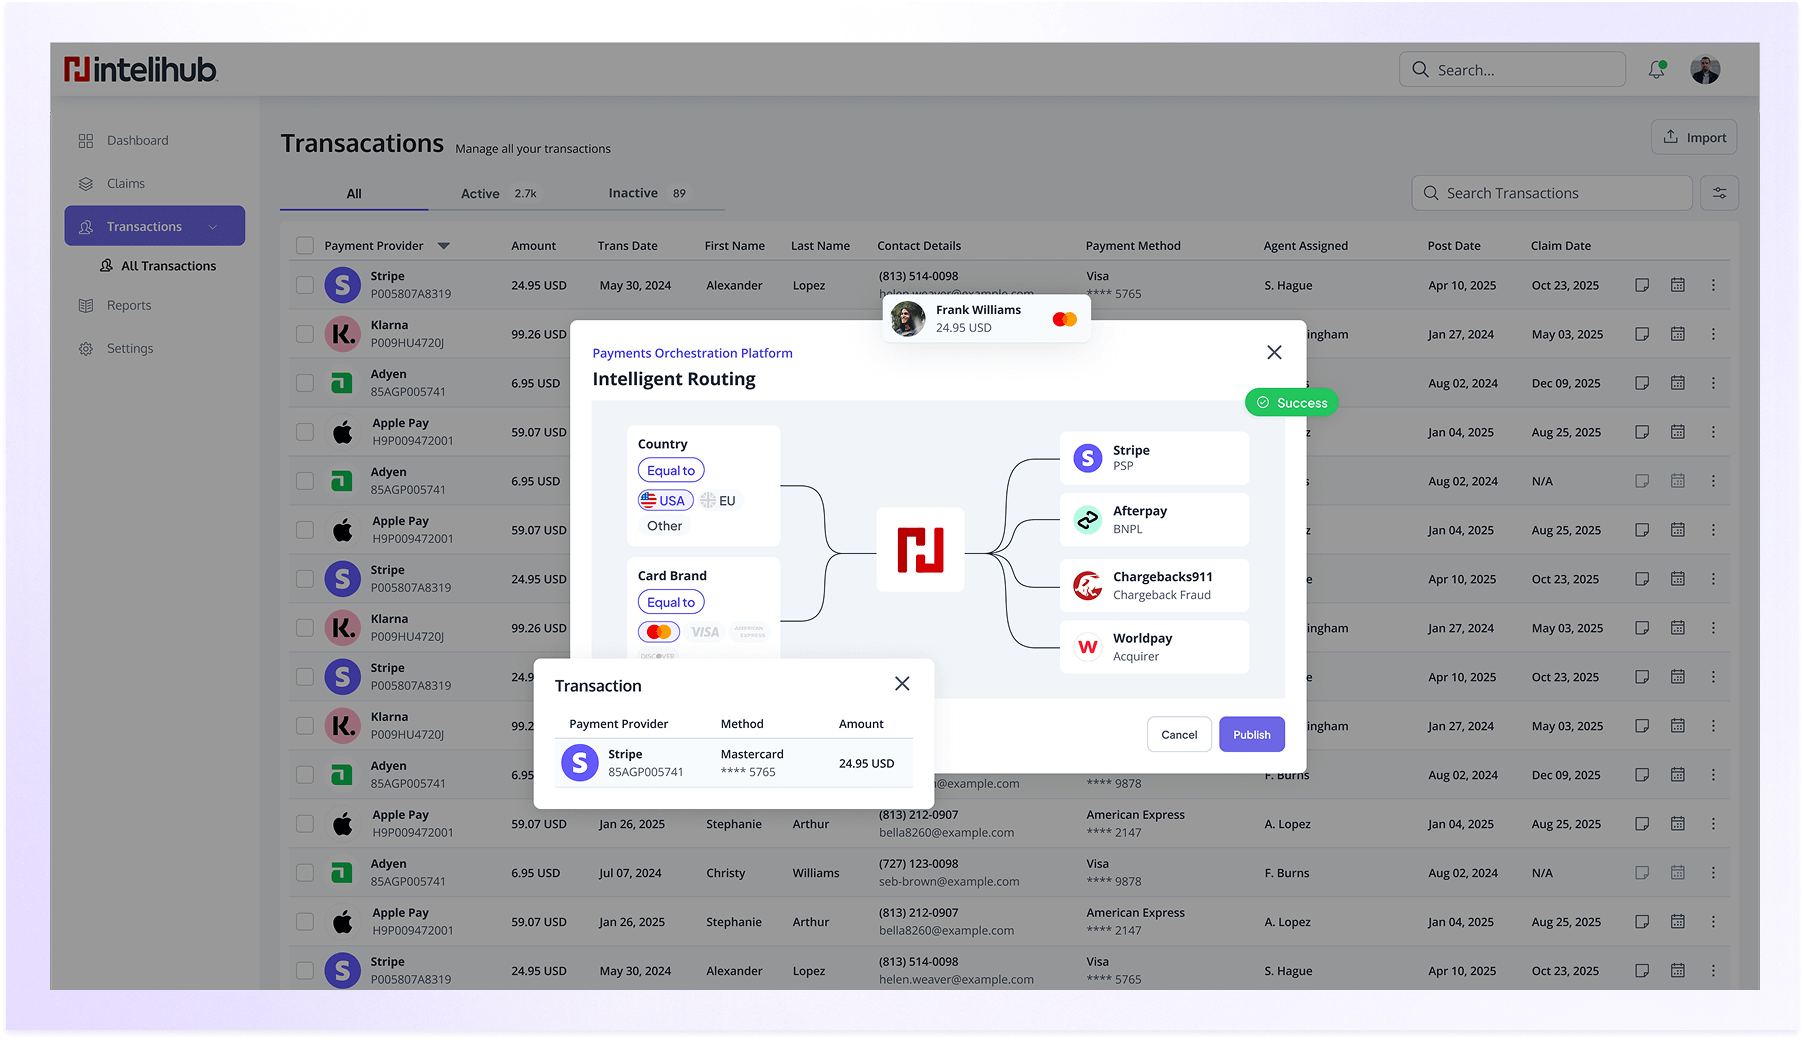Click the intelihub logo

[140, 69]
